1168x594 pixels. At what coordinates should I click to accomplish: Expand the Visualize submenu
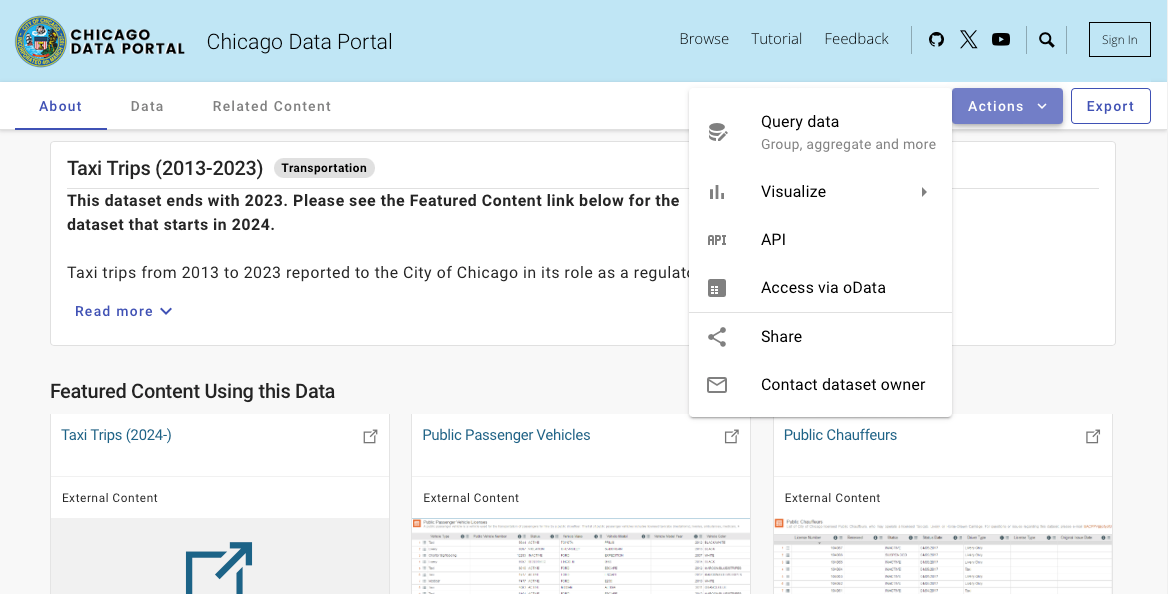point(820,192)
